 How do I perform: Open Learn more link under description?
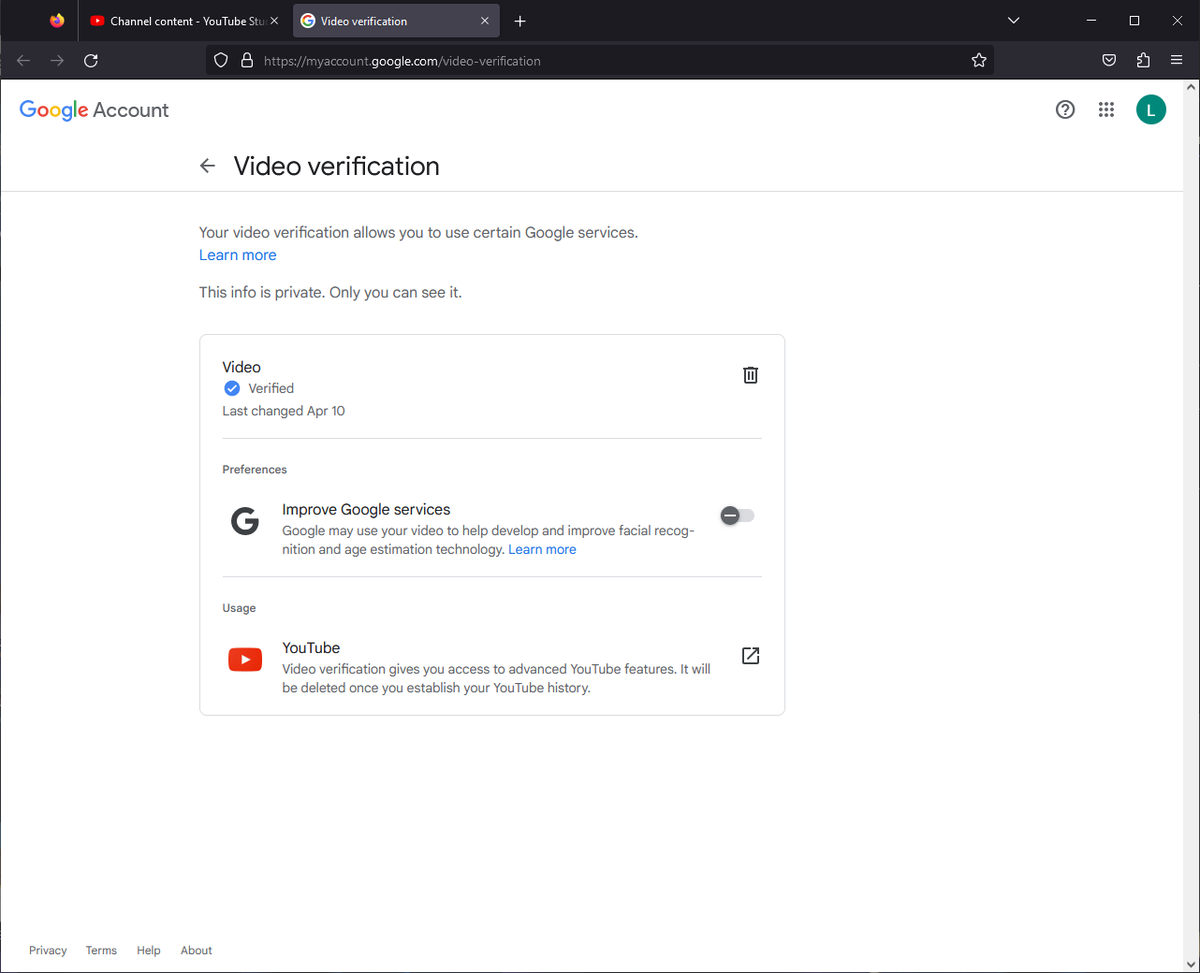click(x=238, y=255)
